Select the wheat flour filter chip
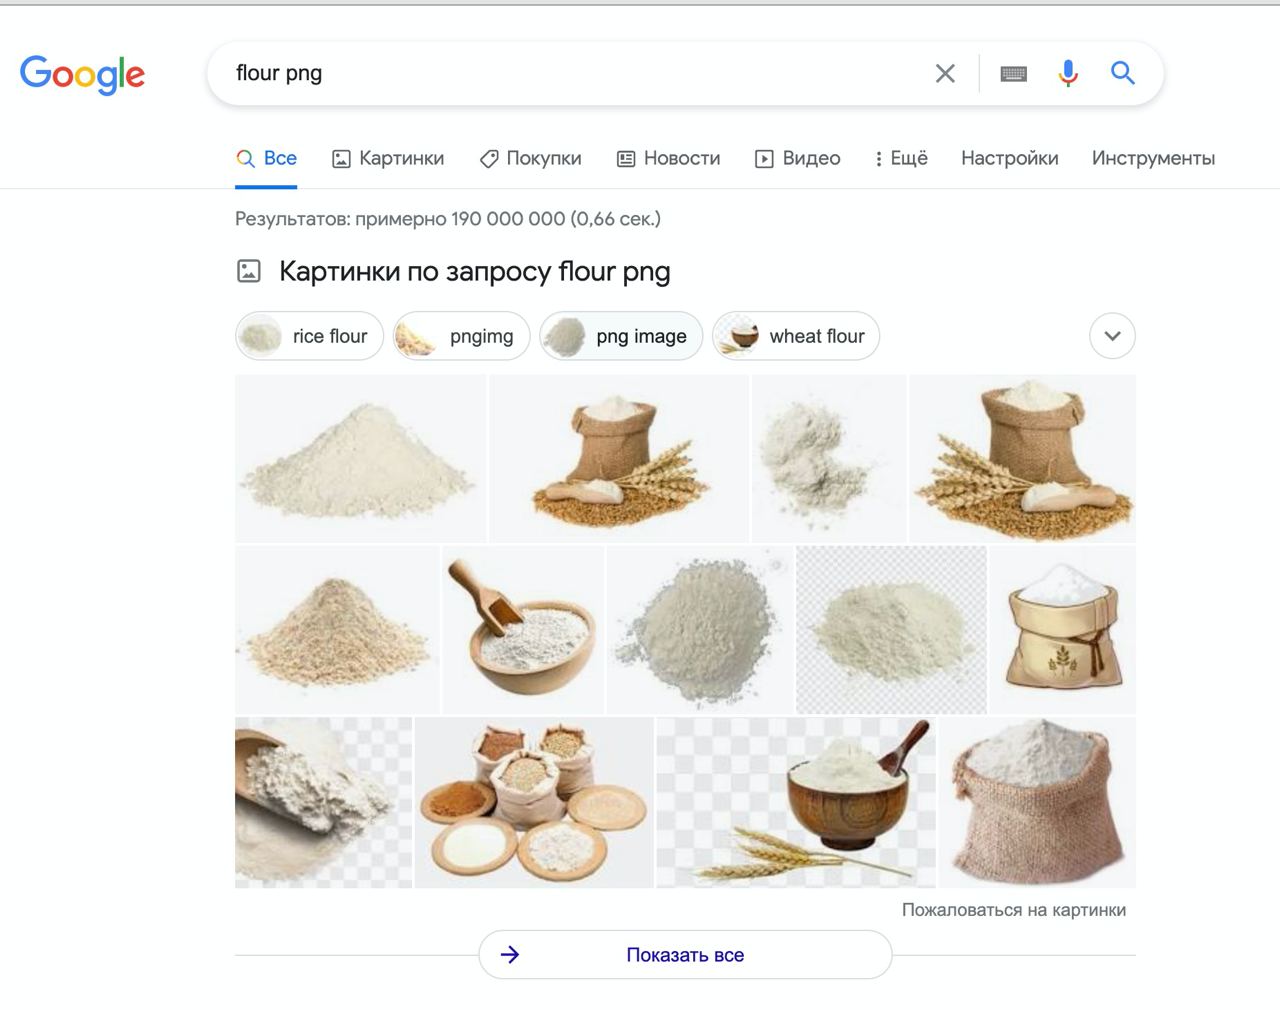The width and height of the screenshot is (1280, 1010). point(796,336)
